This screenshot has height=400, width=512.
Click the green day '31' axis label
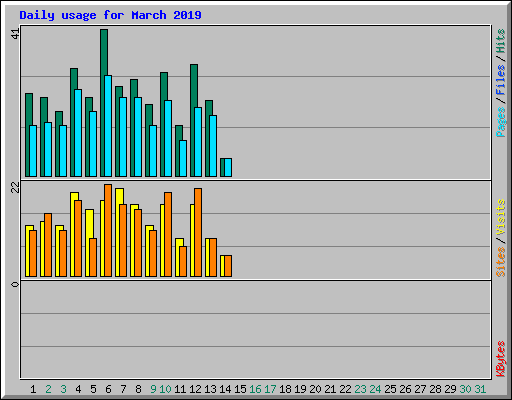tap(480, 389)
